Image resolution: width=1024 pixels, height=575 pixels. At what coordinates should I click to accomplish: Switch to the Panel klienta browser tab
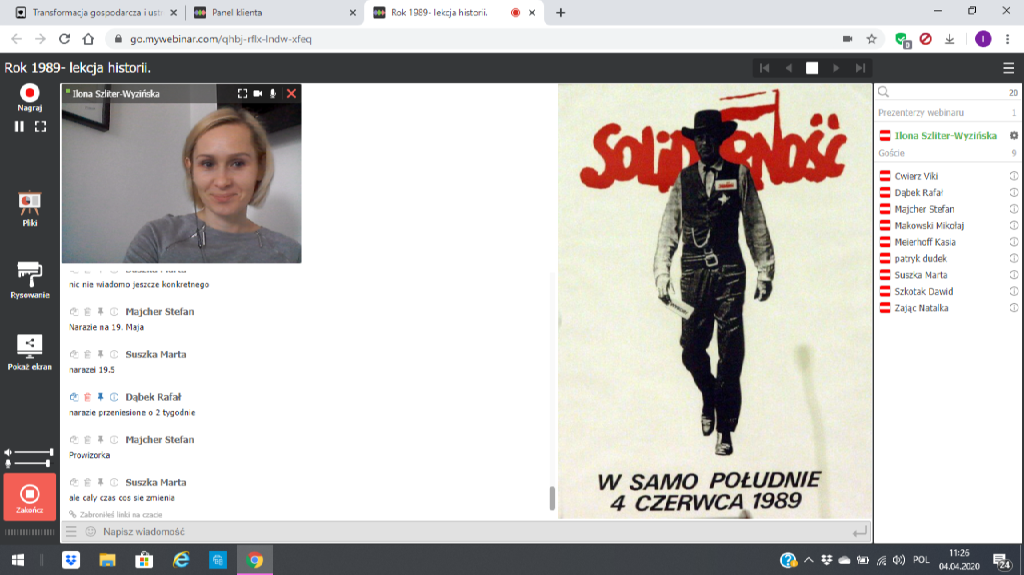click(x=270, y=13)
